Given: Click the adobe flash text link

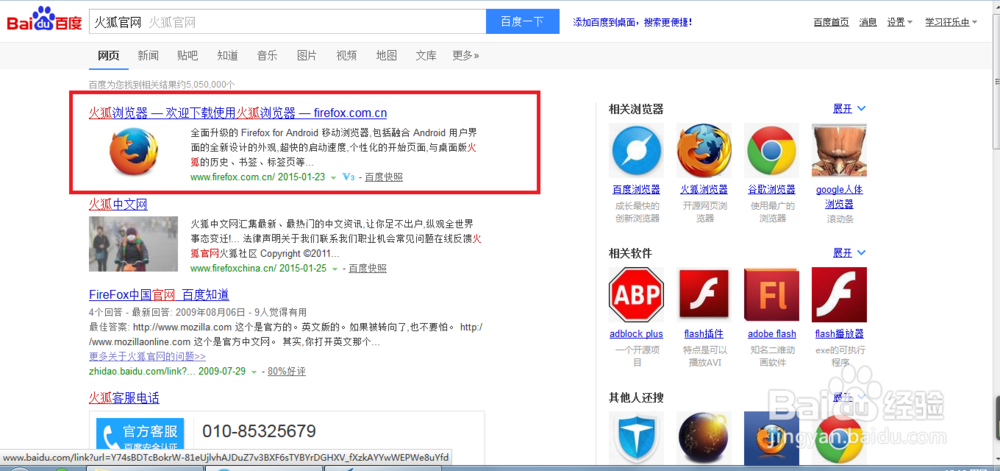Looking at the screenshot, I should point(771,334).
